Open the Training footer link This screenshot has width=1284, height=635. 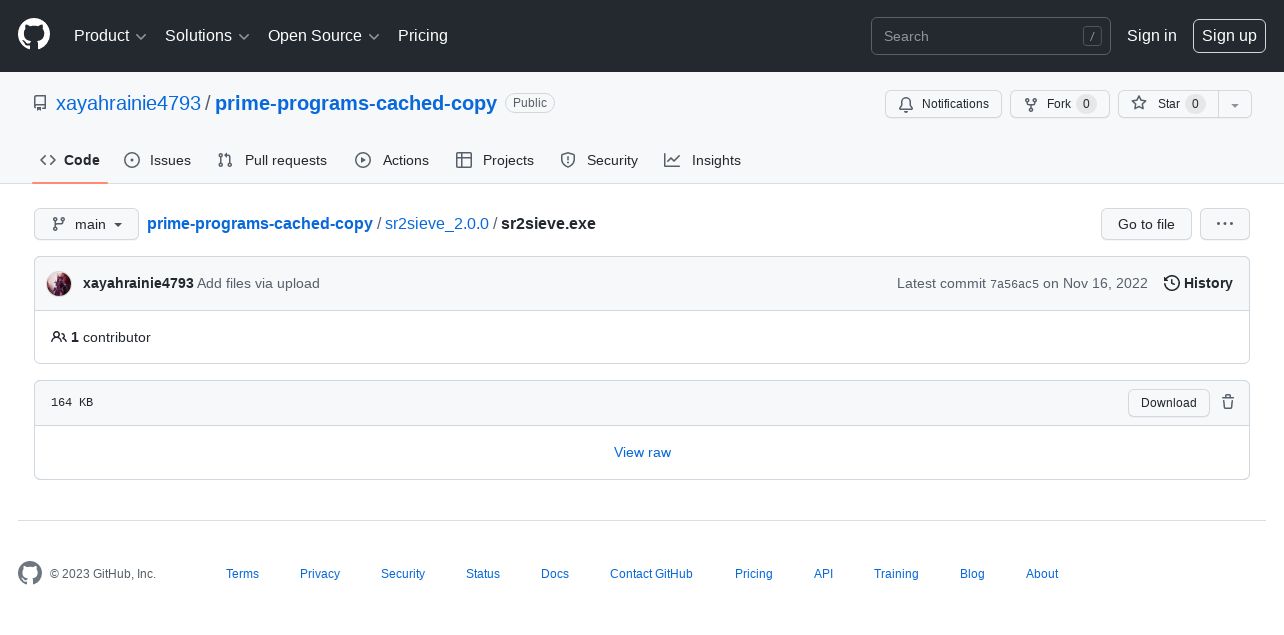point(896,574)
